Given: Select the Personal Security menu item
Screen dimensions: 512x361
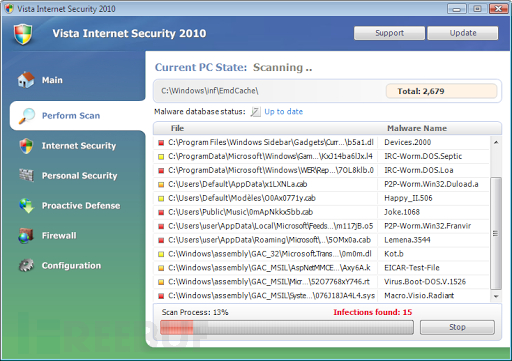Looking at the screenshot, I should pyautogui.click(x=79, y=176).
